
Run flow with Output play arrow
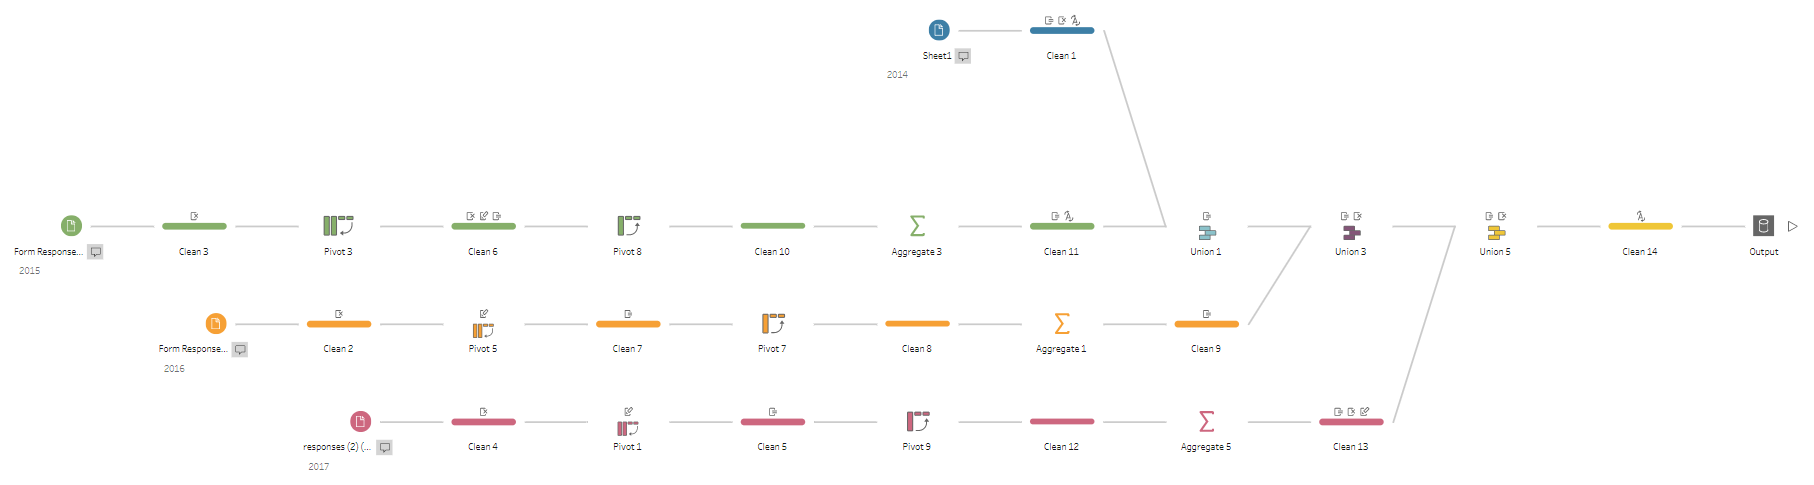click(1792, 226)
